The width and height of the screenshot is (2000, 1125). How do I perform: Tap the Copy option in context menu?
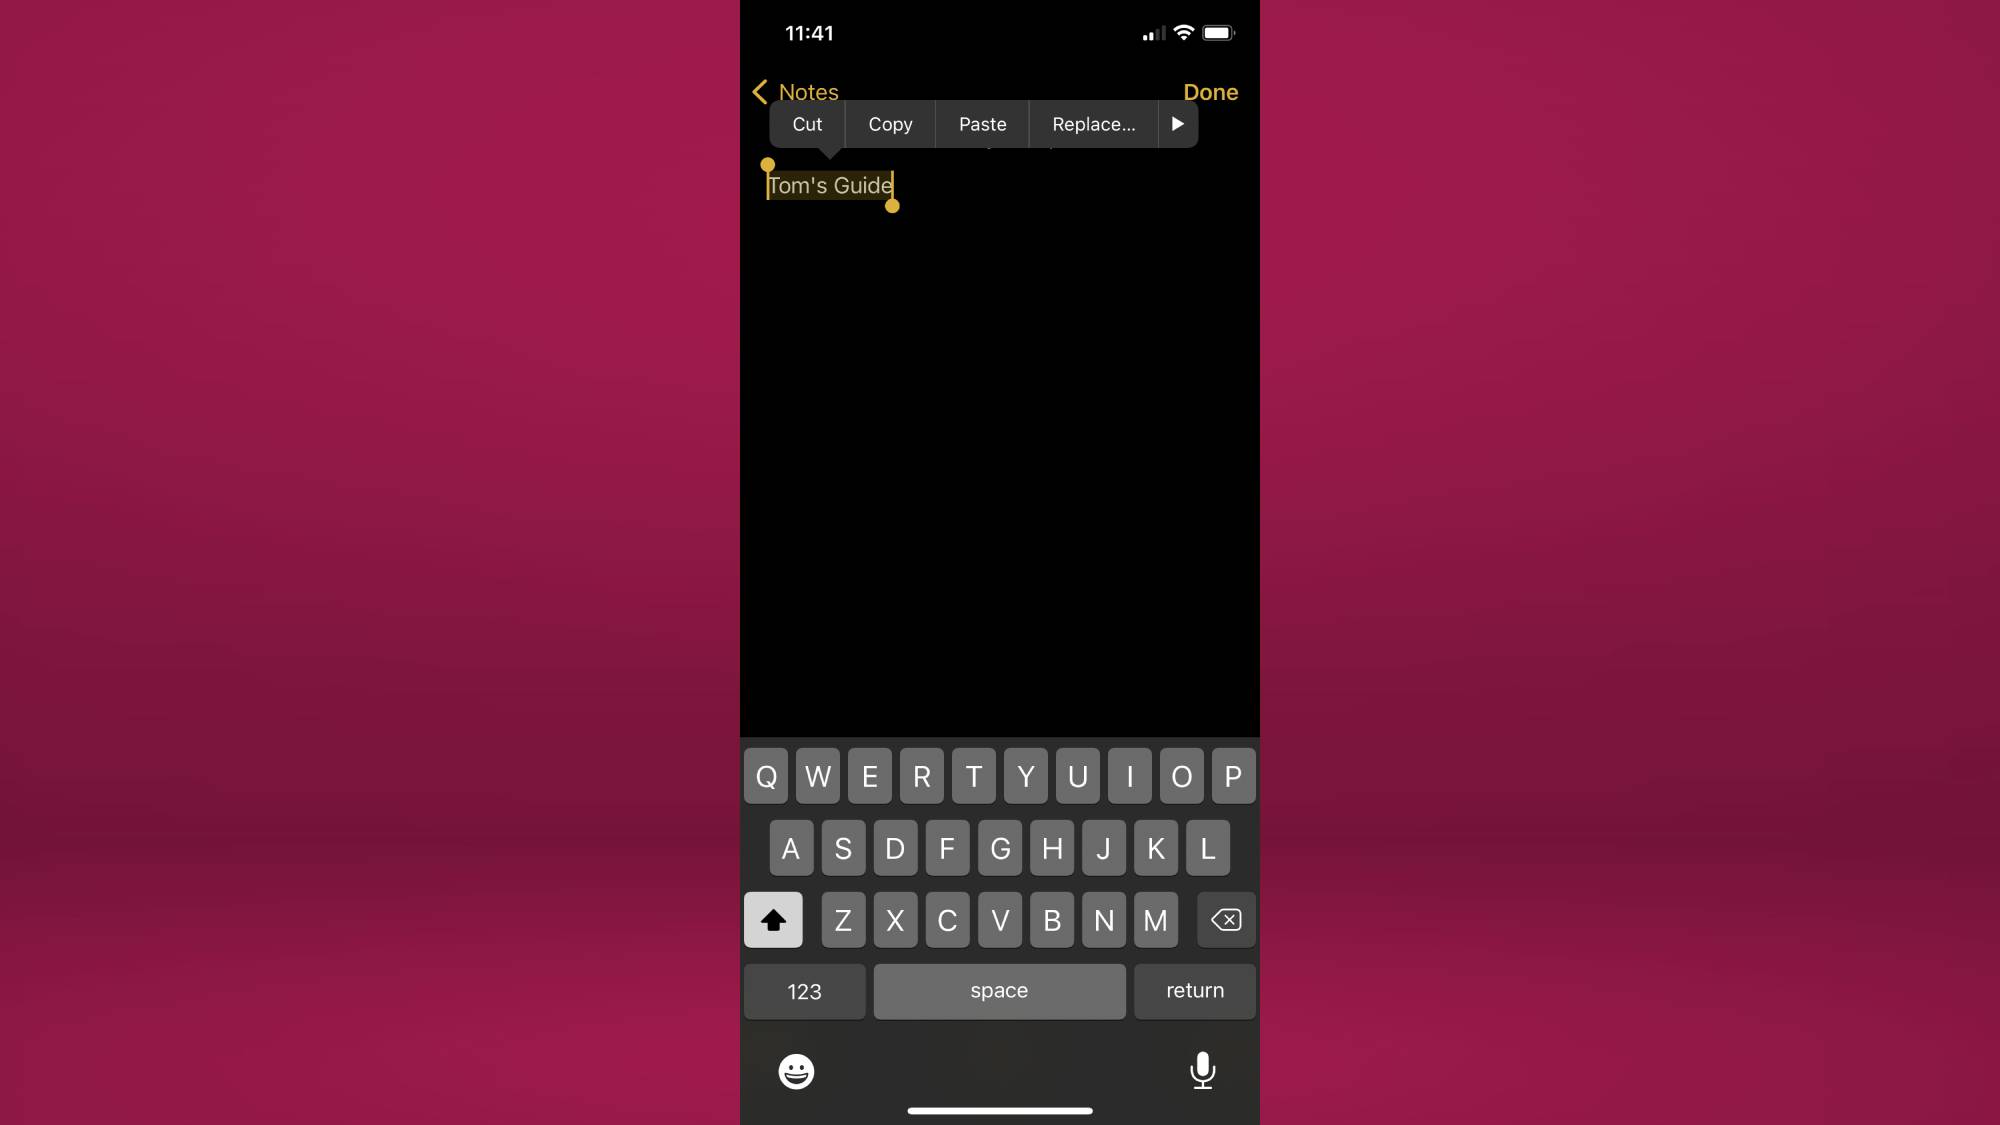[x=890, y=124]
